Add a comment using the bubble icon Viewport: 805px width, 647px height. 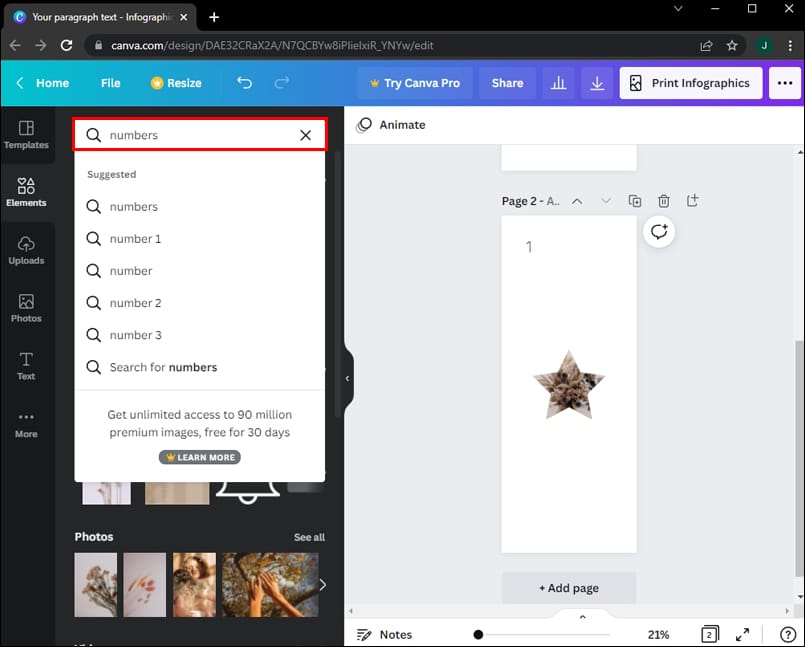(x=659, y=231)
